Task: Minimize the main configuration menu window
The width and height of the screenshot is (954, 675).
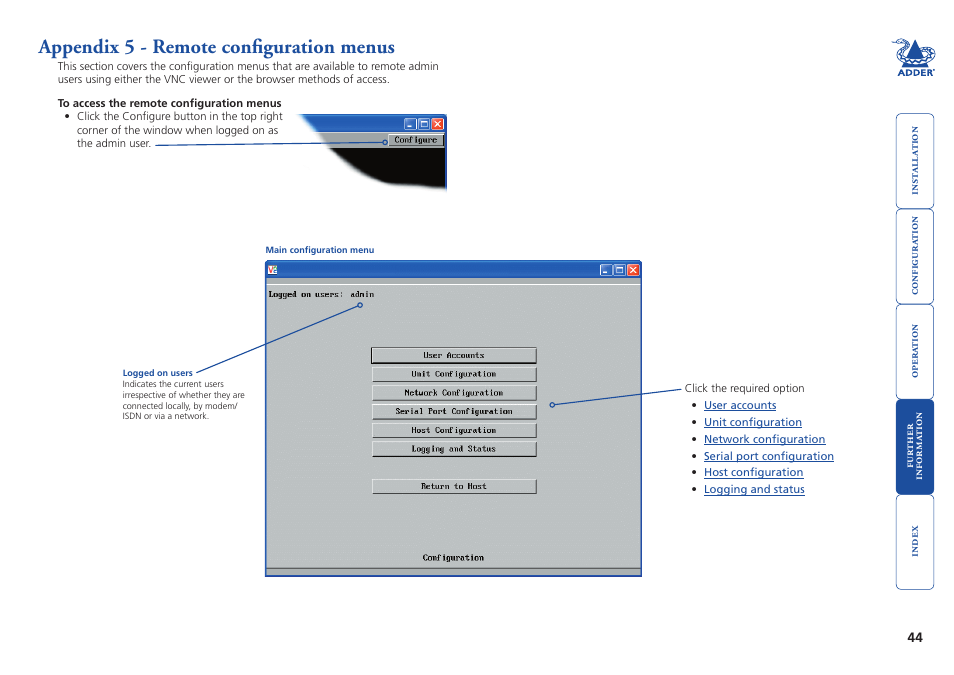Action: click(x=606, y=270)
